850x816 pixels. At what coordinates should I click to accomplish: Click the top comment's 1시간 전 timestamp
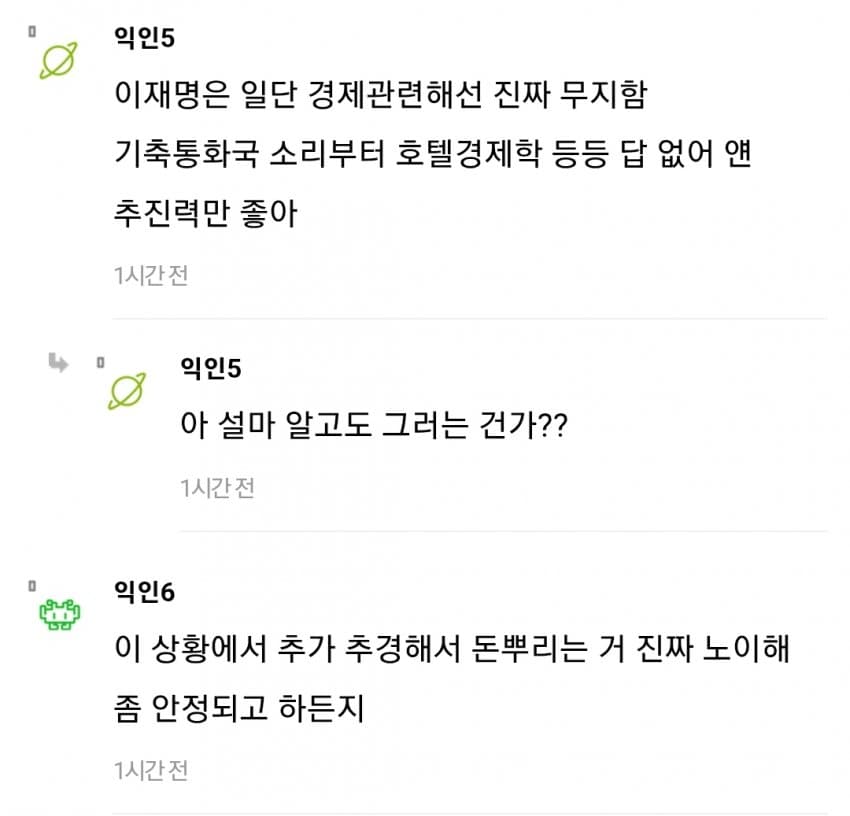[151, 275]
